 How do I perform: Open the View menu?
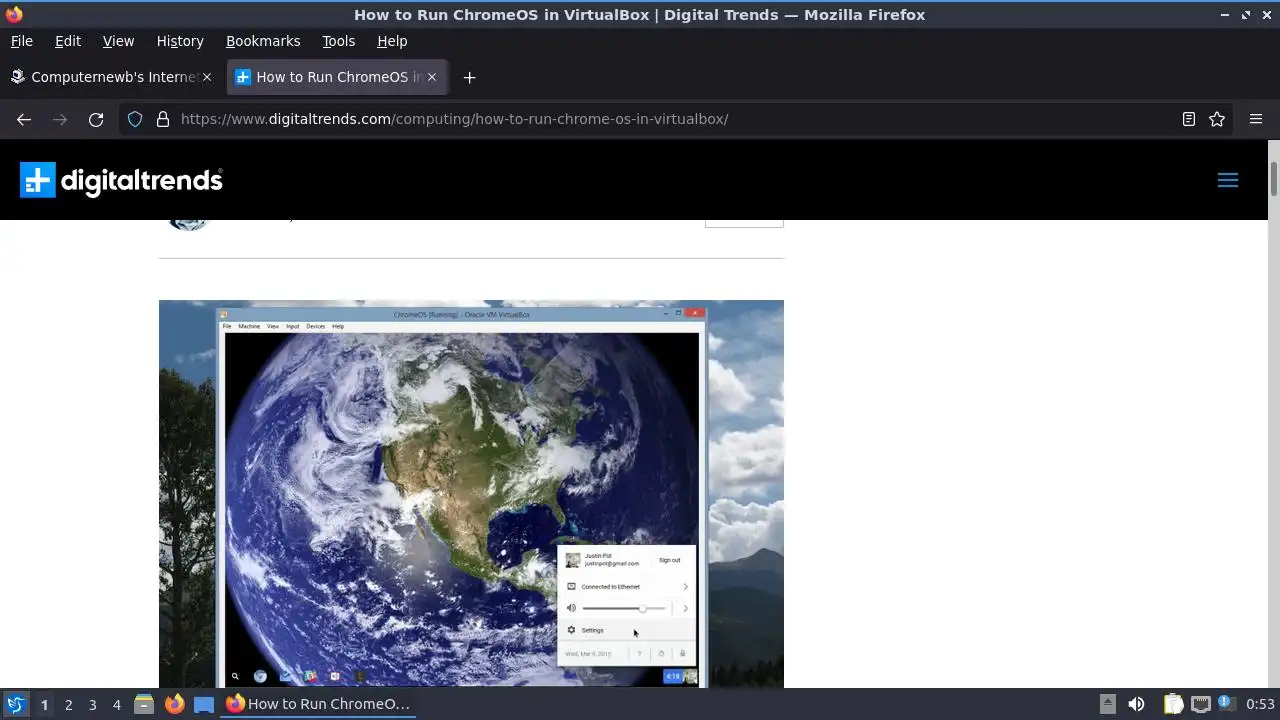(x=118, y=41)
